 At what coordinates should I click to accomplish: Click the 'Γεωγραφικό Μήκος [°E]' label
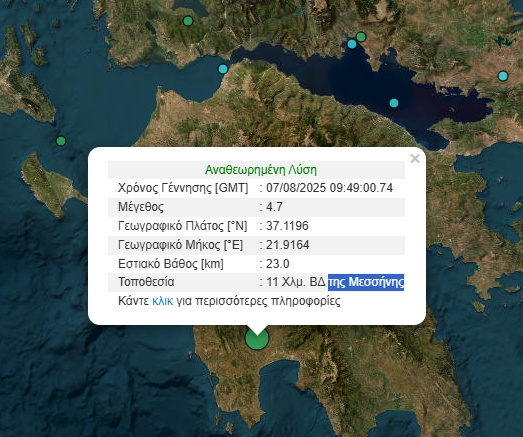[180, 245]
